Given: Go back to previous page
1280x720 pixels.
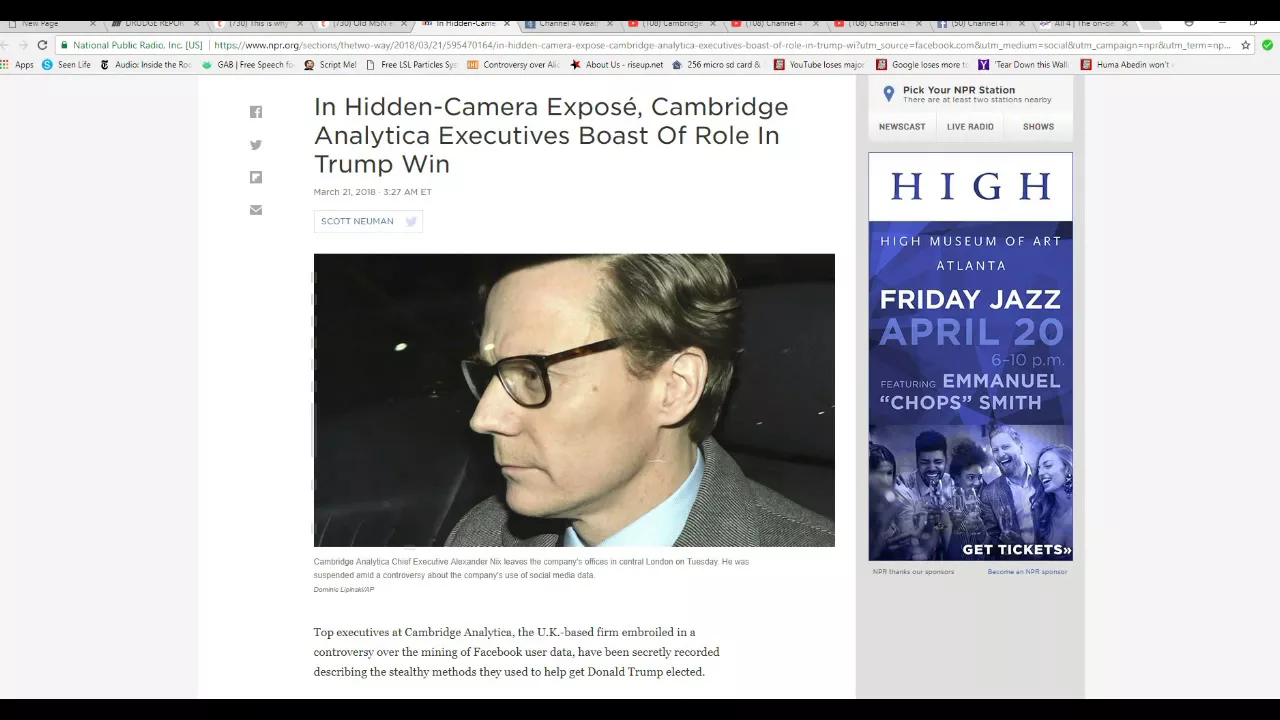Looking at the screenshot, I should pos(6,45).
